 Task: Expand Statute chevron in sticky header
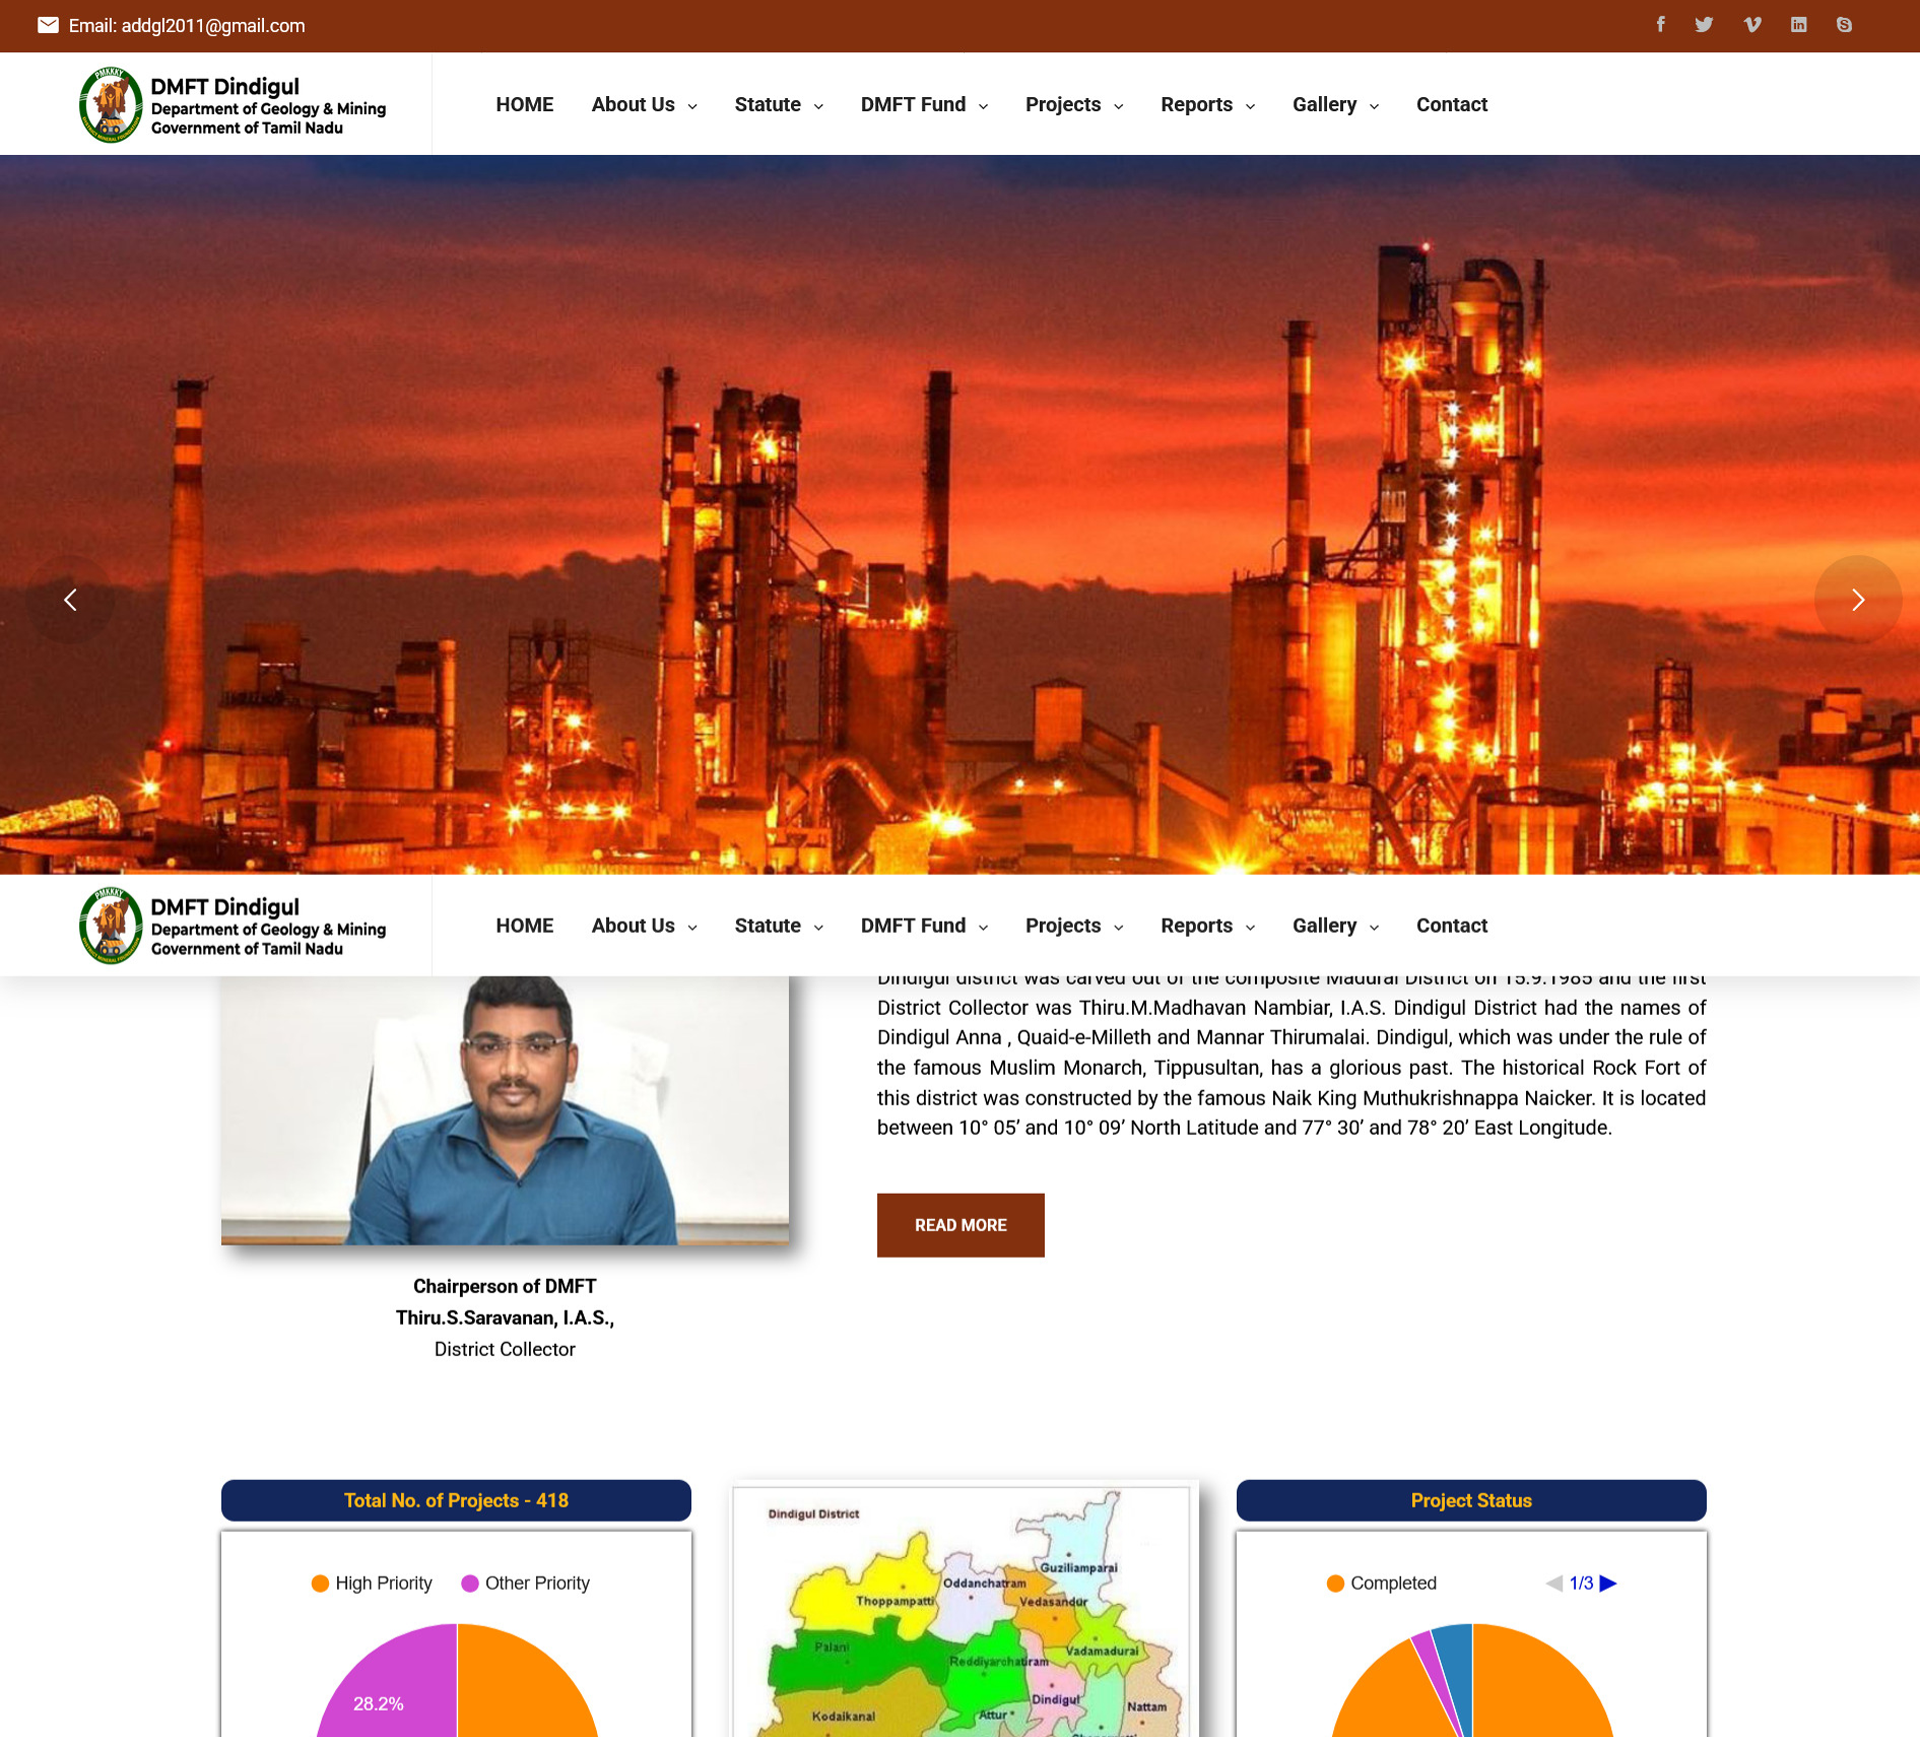click(818, 928)
